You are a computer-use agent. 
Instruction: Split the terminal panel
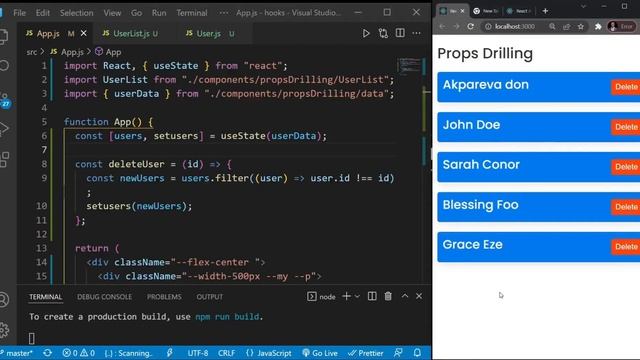372,296
